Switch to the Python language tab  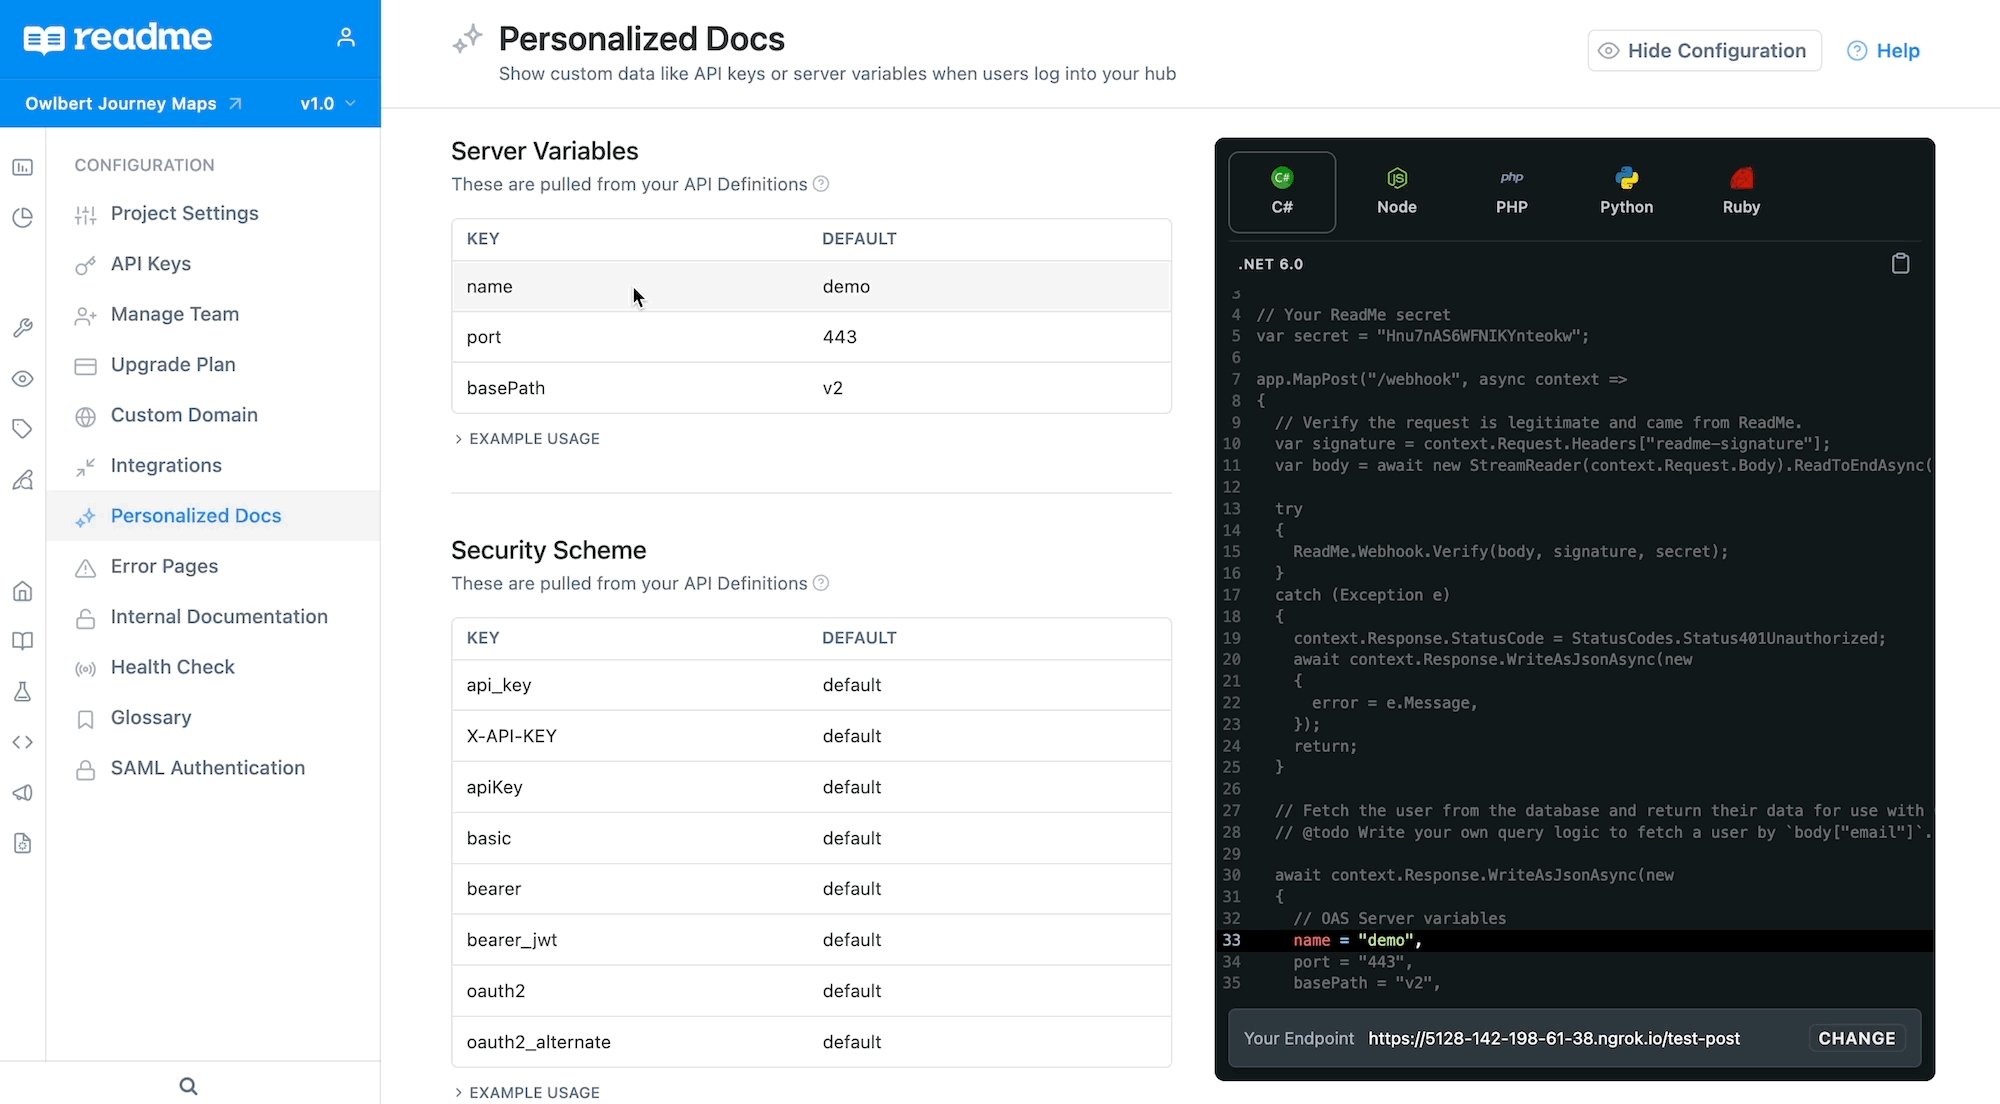tap(1625, 190)
